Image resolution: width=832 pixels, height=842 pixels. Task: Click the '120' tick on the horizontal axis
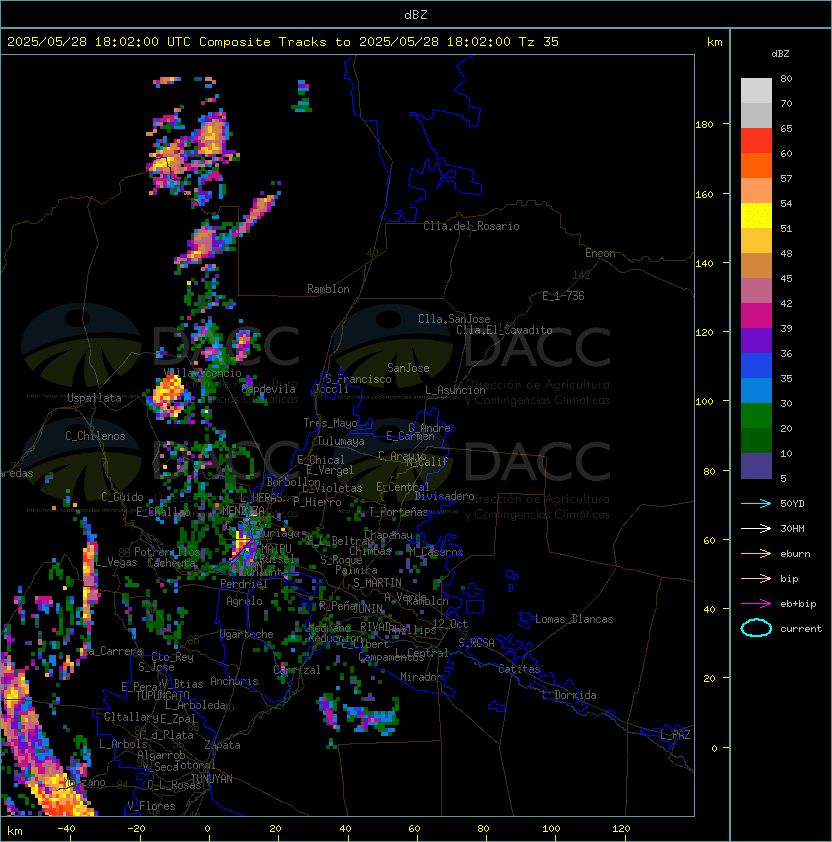pos(621,829)
